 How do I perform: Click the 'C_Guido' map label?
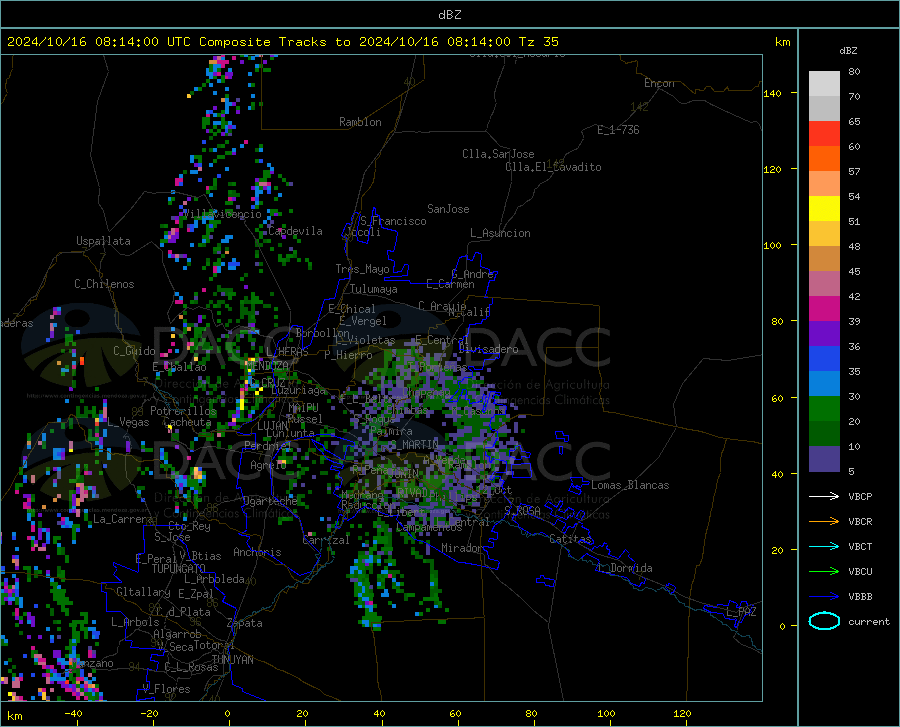point(134,351)
